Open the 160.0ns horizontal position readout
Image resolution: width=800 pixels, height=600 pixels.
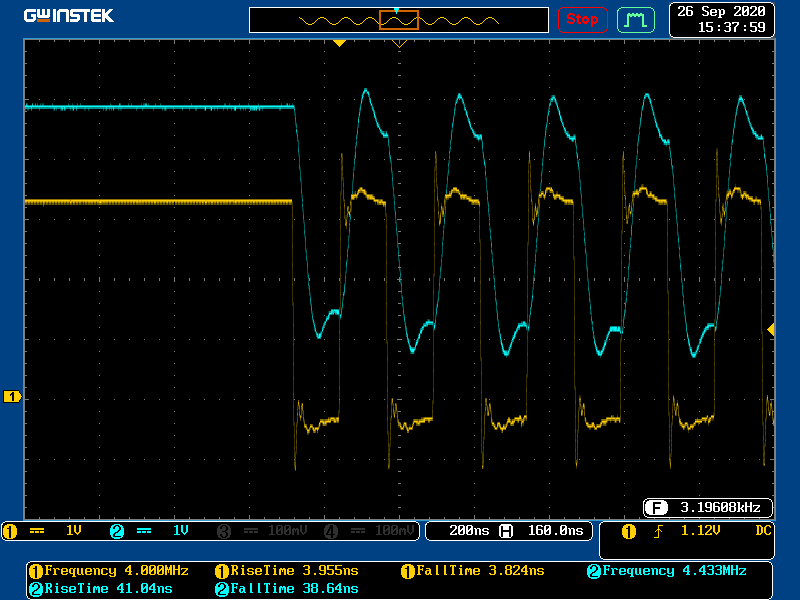[554, 530]
